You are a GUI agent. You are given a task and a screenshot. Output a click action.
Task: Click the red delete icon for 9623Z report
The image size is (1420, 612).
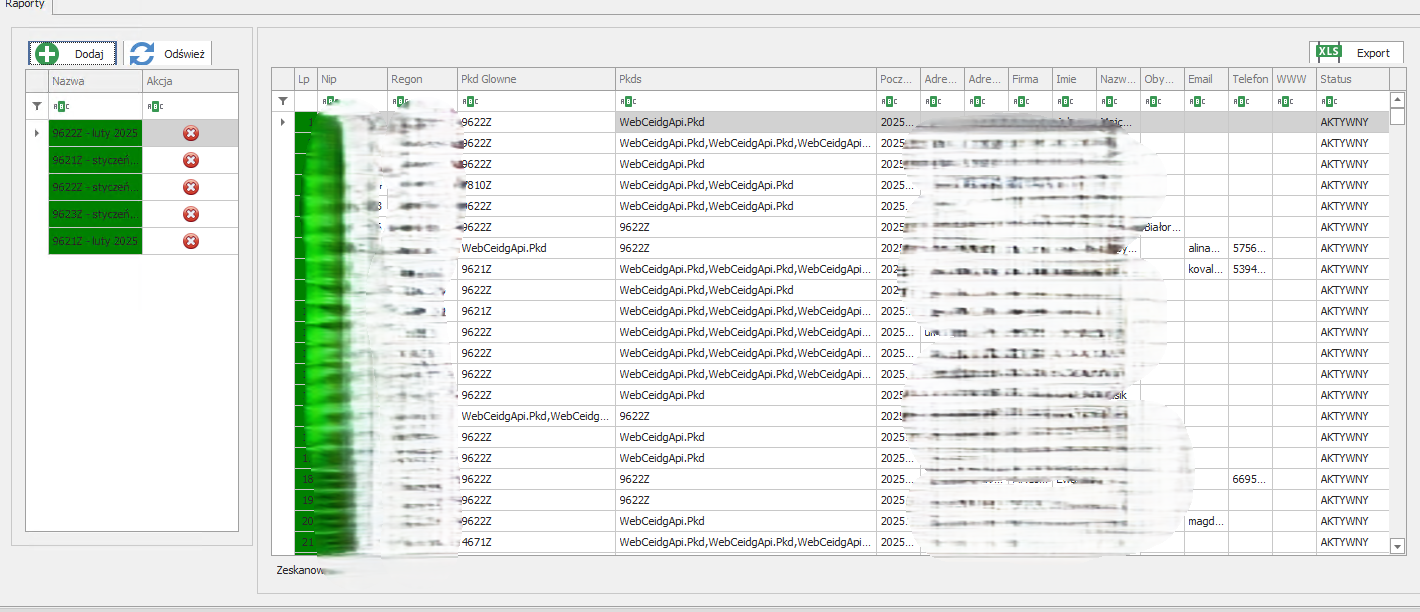(191, 214)
